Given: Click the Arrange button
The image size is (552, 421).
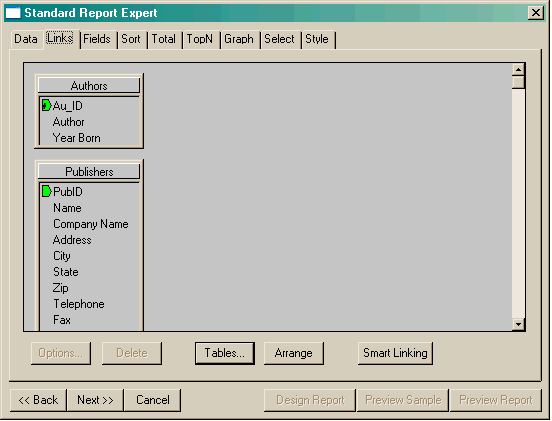Looking at the screenshot, I should point(294,353).
